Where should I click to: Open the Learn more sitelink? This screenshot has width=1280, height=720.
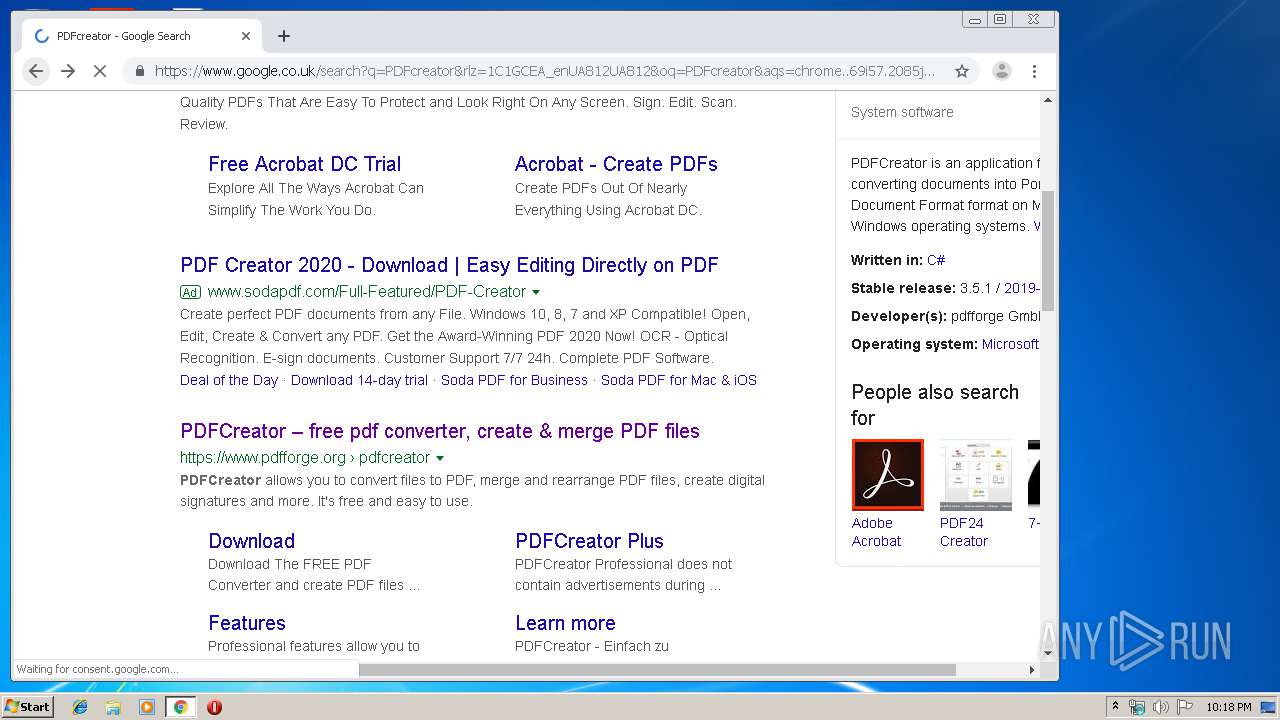pyautogui.click(x=565, y=623)
